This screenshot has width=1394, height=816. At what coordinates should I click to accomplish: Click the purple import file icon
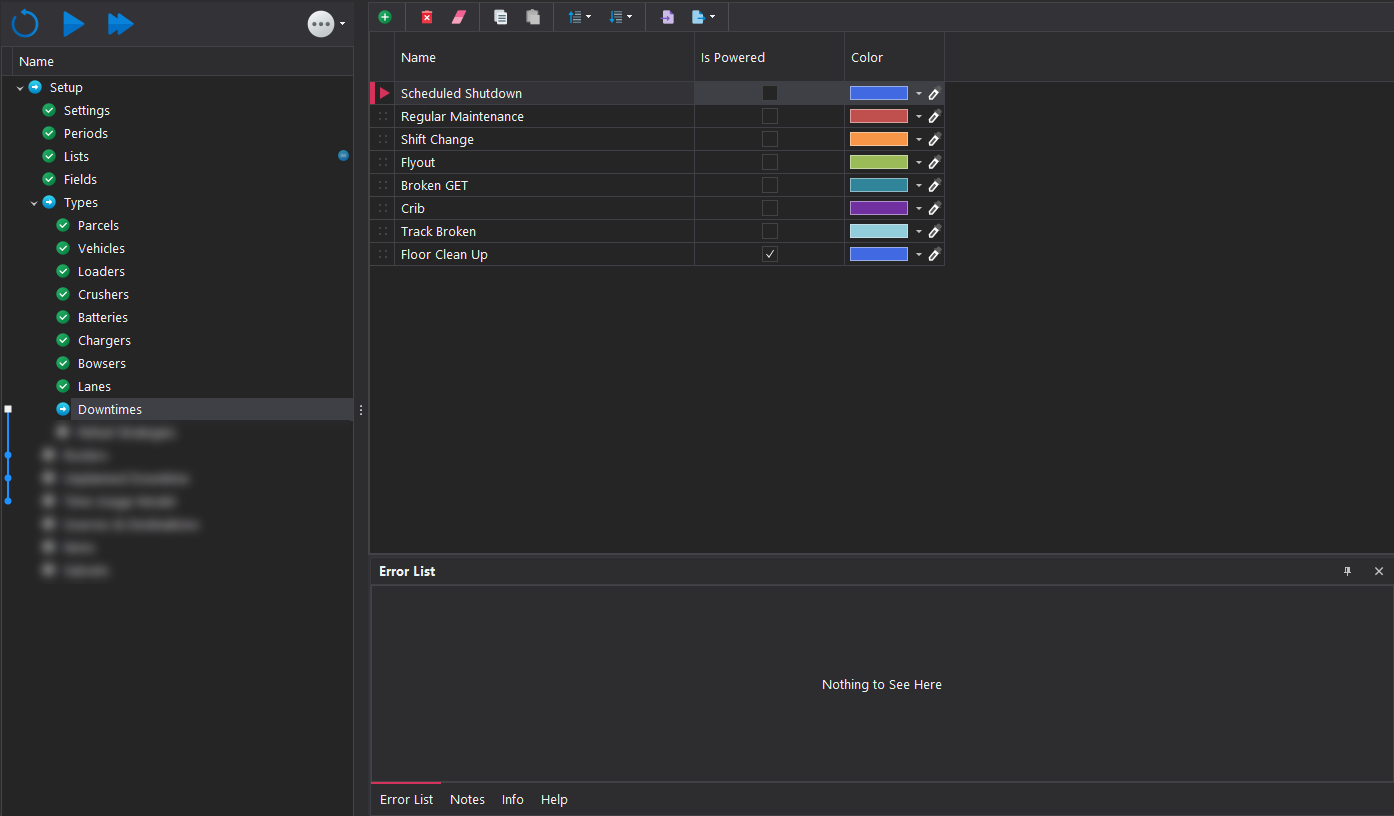pyautogui.click(x=667, y=17)
